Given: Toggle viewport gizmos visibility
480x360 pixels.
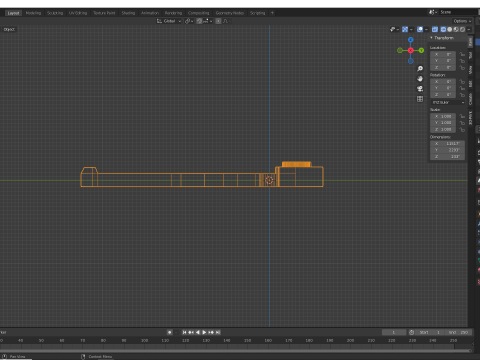Looking at the screenshot, I should 405,29.
